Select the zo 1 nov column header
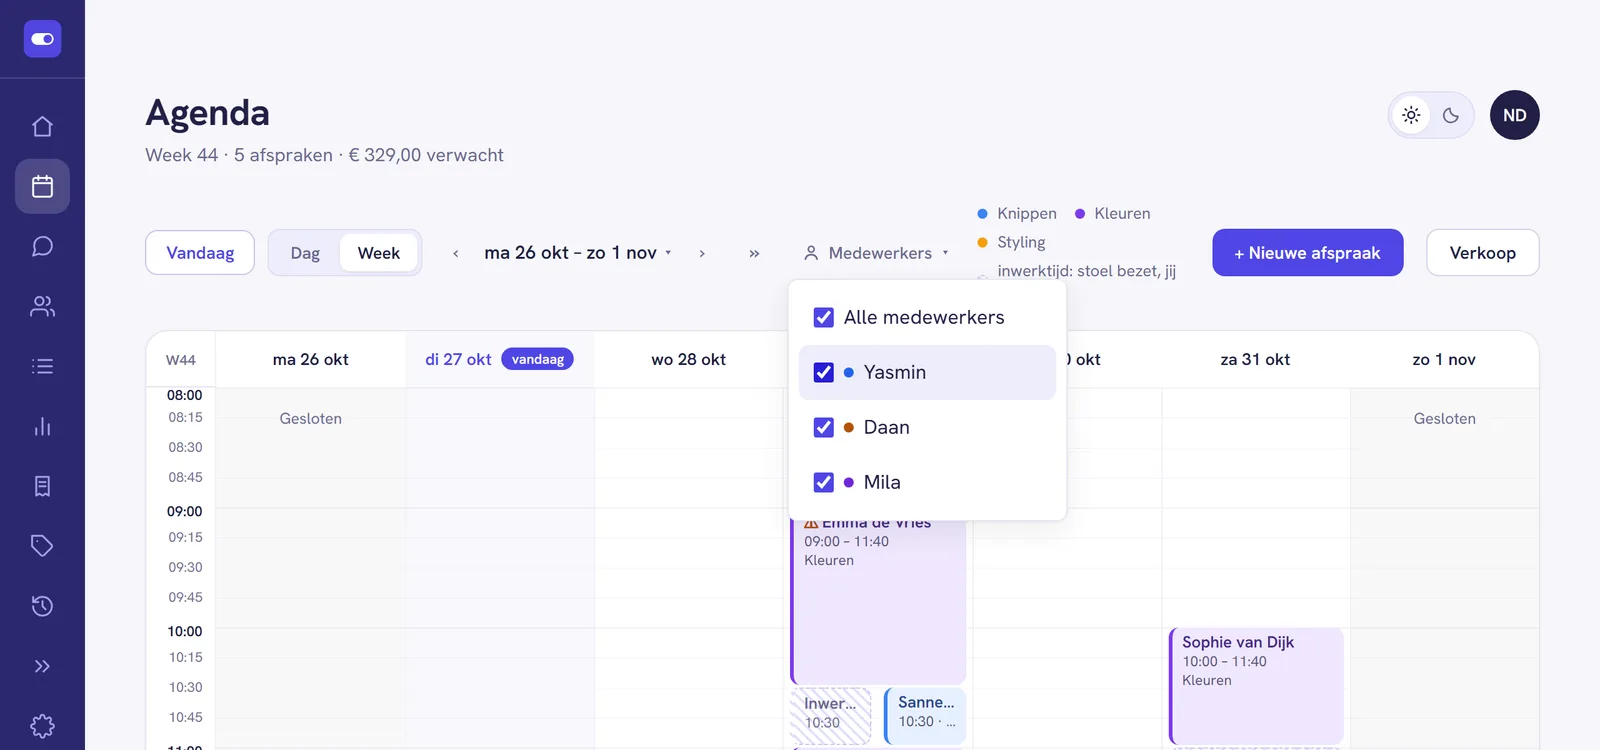Screen dimensions: 1600x750 click(x=1444, y=359)
